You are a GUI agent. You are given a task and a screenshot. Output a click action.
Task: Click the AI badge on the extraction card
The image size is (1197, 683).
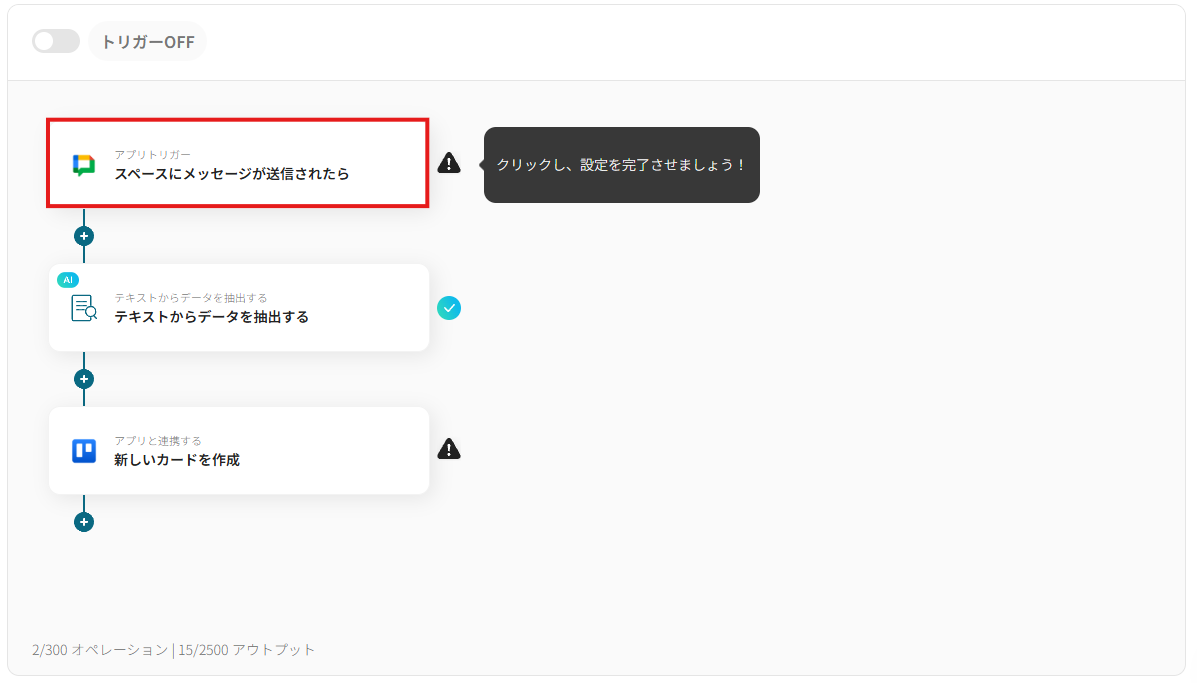pyautogui.click(x=68, y=280)
